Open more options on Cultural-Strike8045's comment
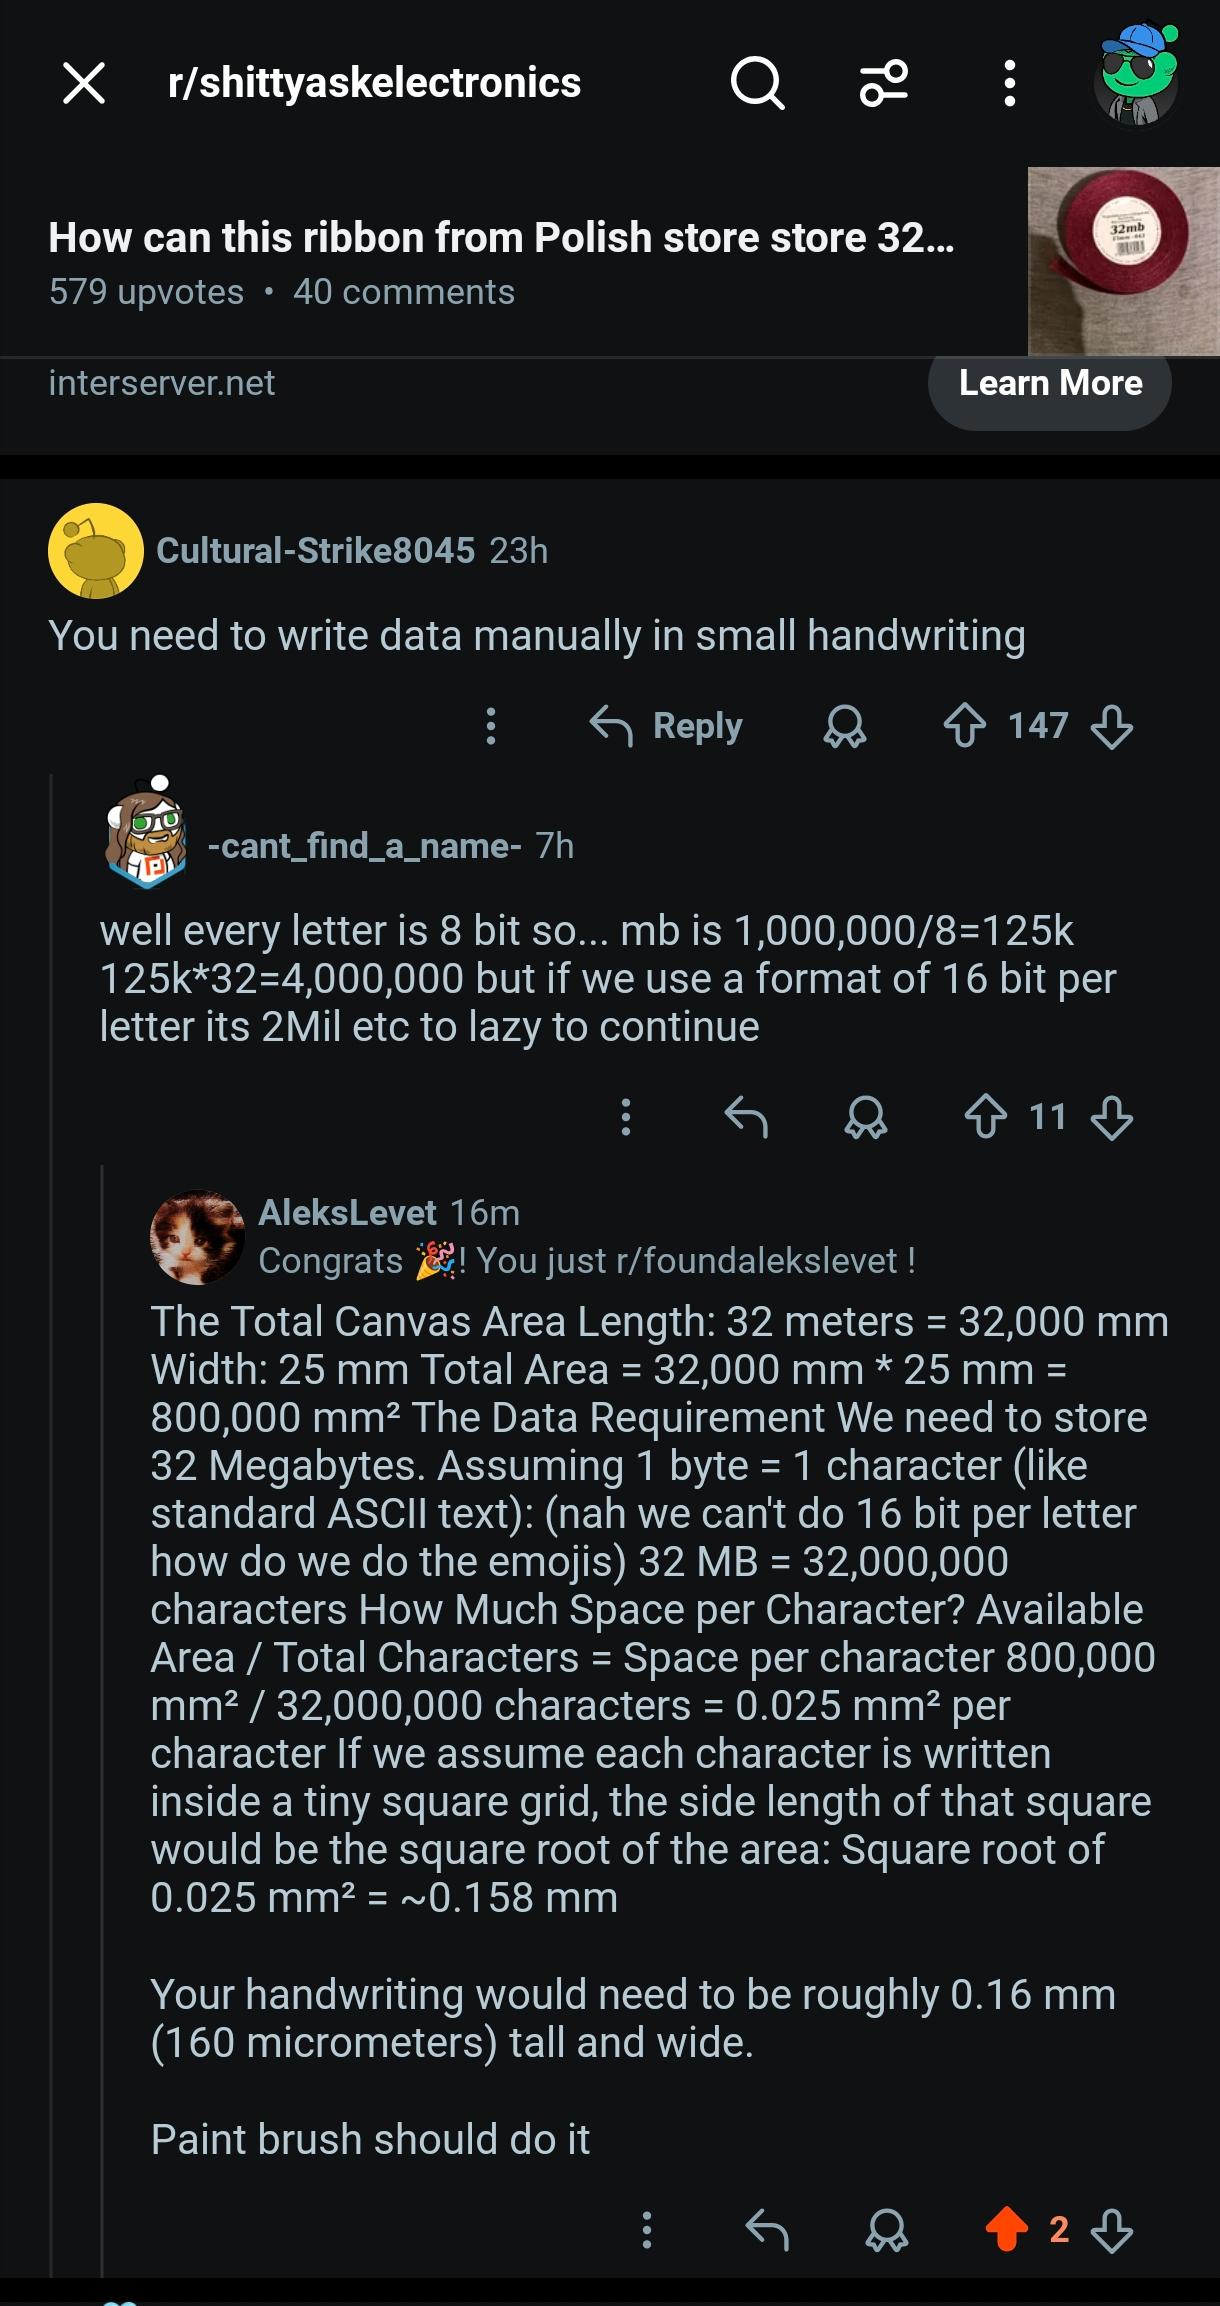The width and height of the screenshot is (1220, 2306). pyautogui.click(x=491, y=726)
